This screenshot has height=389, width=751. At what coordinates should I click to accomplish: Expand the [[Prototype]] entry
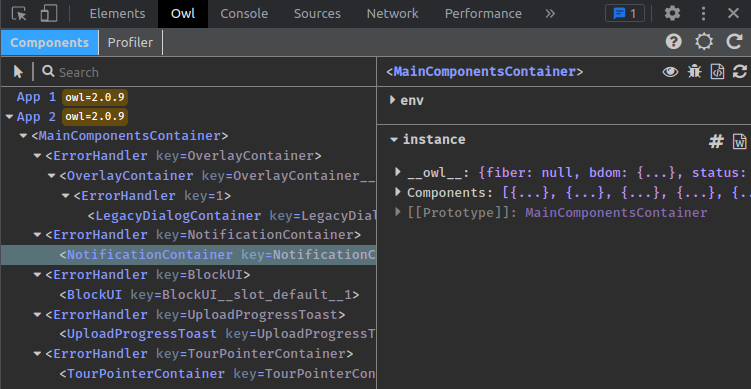tap(398, 212)
